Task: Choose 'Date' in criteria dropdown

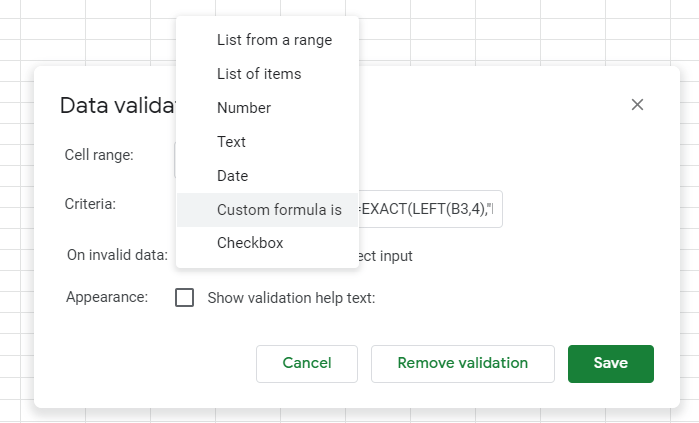Action: click(232, 176)
